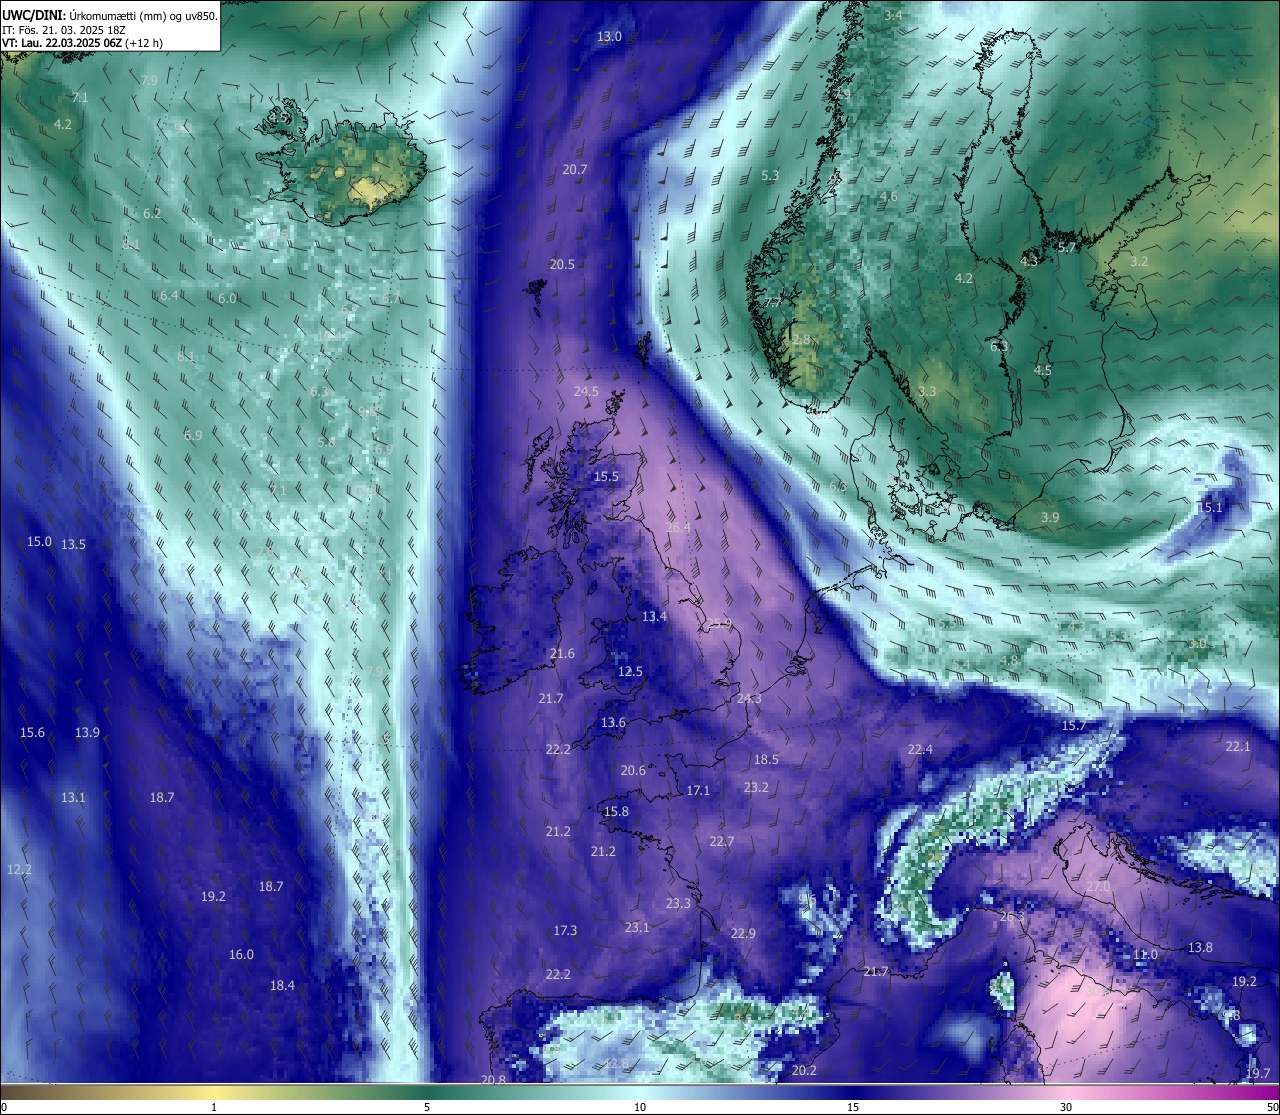Click the 24.3 value near southeast England

[749, 698]
